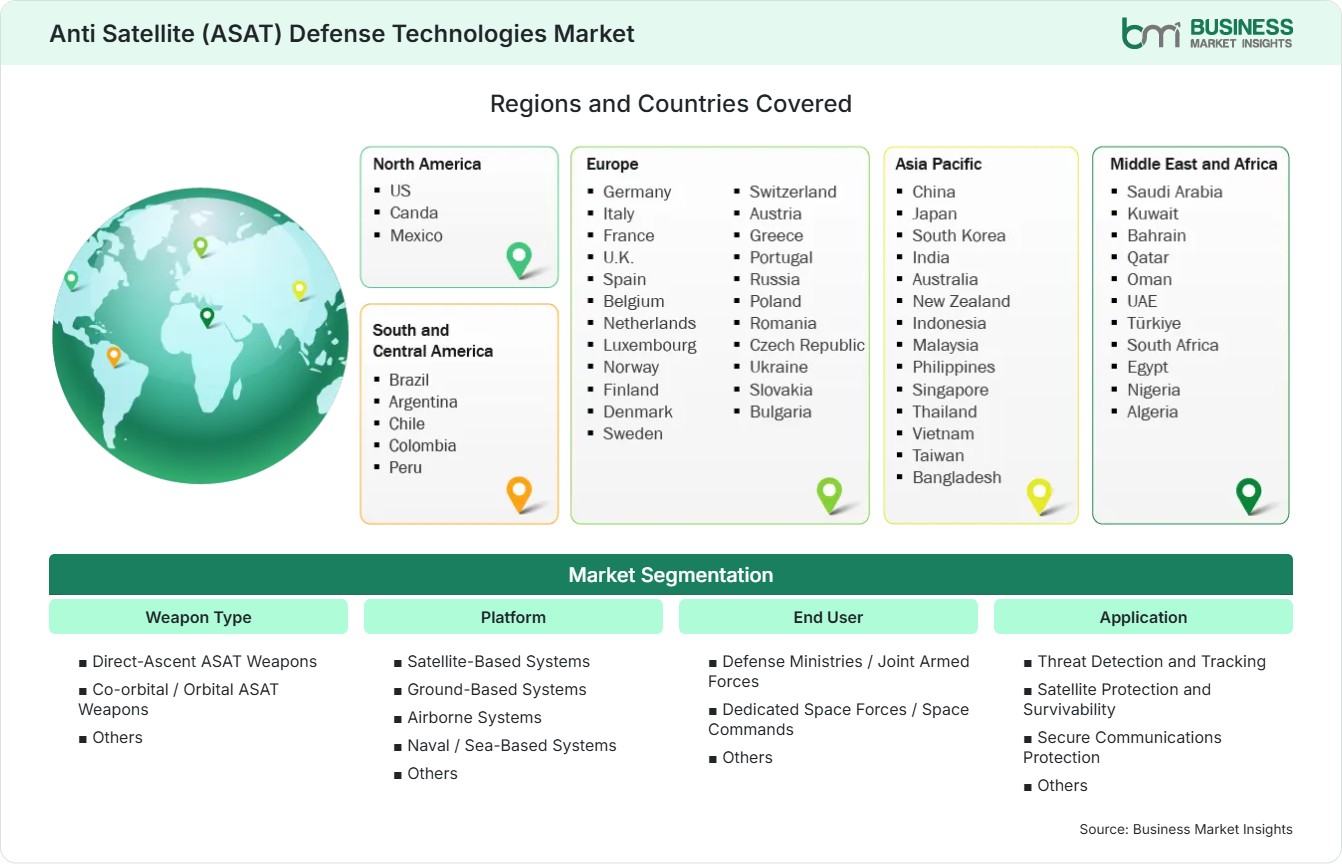Click the globe illustration

click(200, 336)
